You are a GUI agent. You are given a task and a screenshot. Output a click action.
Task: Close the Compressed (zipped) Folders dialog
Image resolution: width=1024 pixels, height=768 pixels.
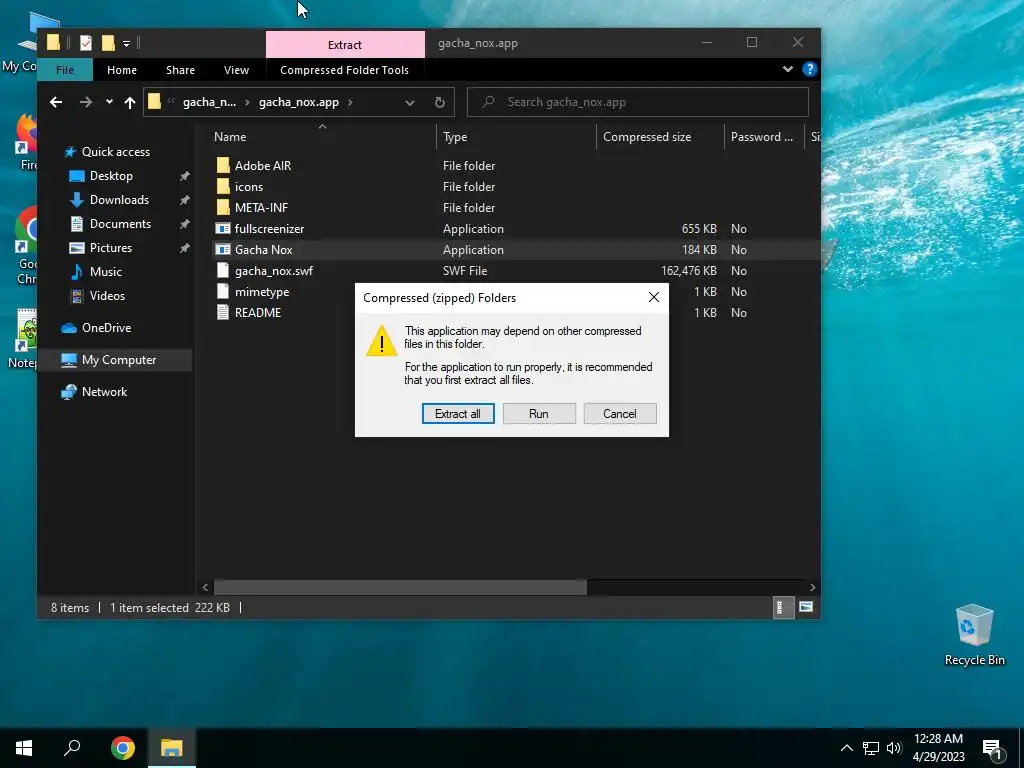tap(654, 297)
